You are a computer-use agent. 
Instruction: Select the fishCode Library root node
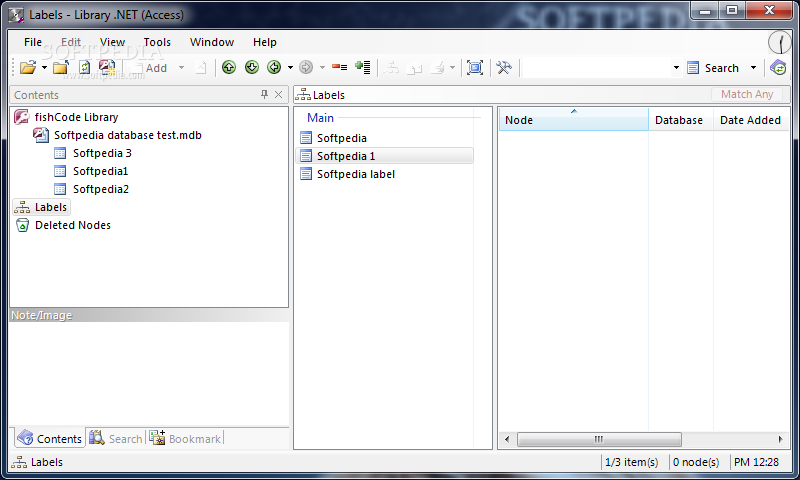pos(77,117)
